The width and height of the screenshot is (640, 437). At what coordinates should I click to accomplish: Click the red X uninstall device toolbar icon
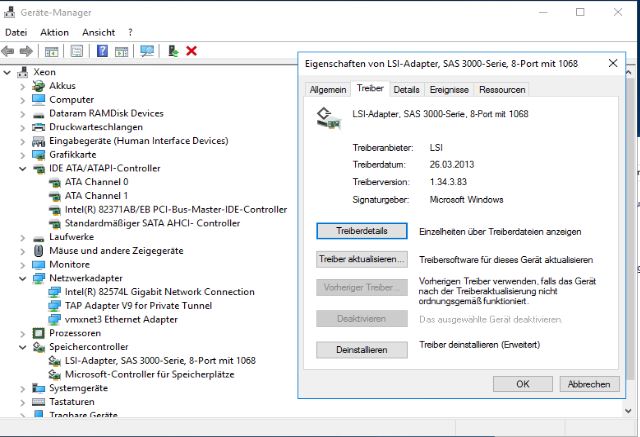191,51
